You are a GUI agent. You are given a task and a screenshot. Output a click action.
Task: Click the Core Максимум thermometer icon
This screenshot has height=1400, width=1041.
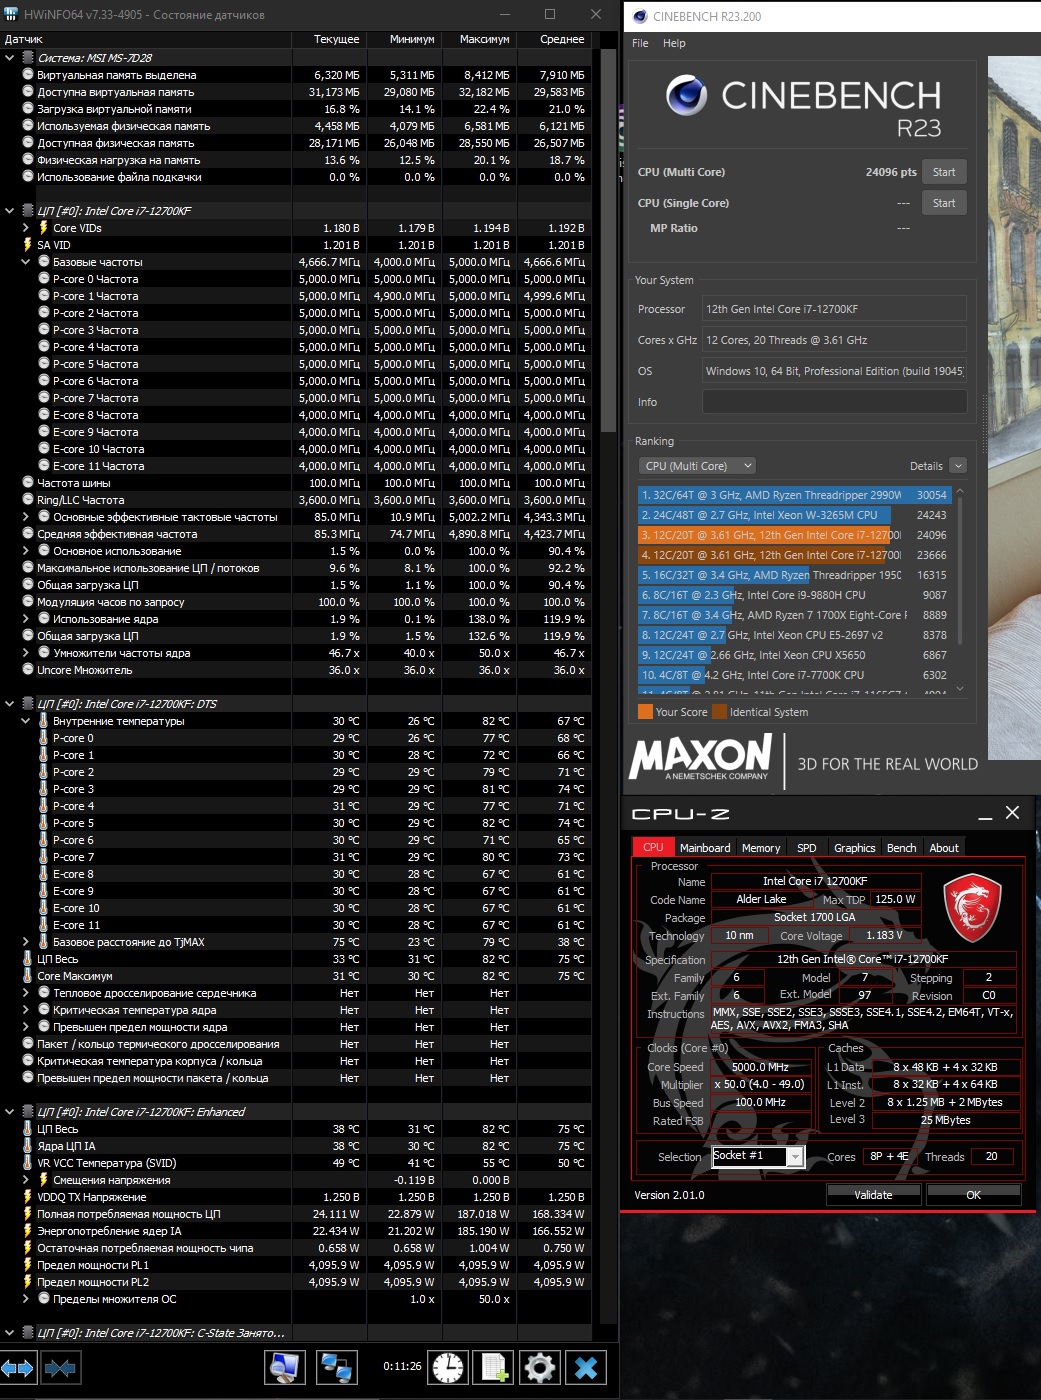tap(28, 976)
